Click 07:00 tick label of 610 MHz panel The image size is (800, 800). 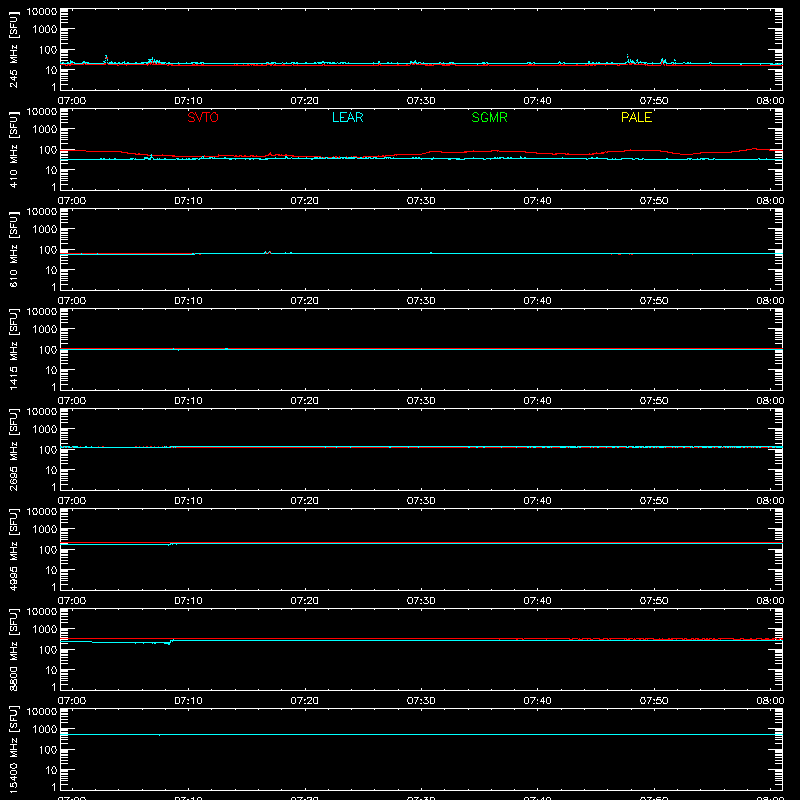tap(72, 301)
